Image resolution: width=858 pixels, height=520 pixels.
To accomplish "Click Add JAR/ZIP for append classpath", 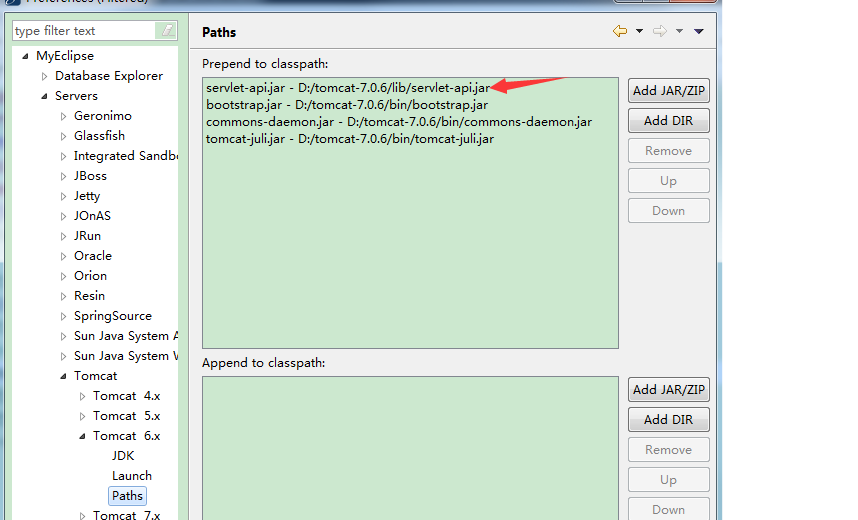I will tap(669, 390).
